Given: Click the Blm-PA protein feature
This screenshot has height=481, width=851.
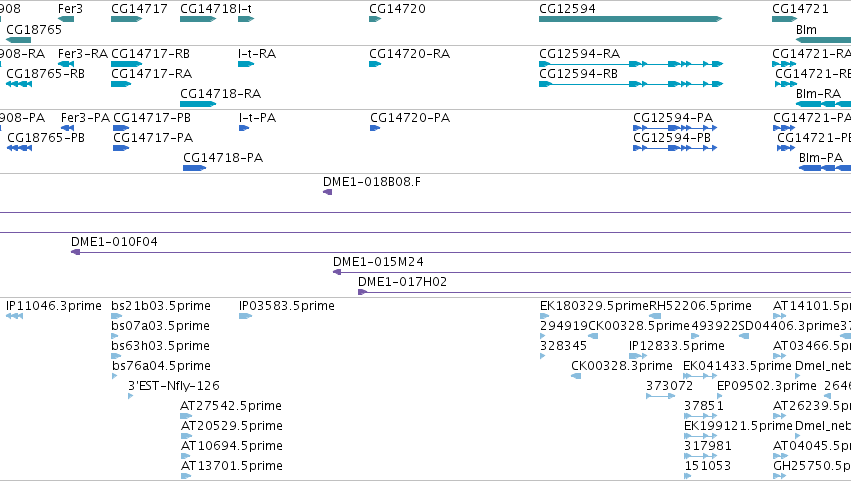Looking at the screenshot, I should [825, 168].
